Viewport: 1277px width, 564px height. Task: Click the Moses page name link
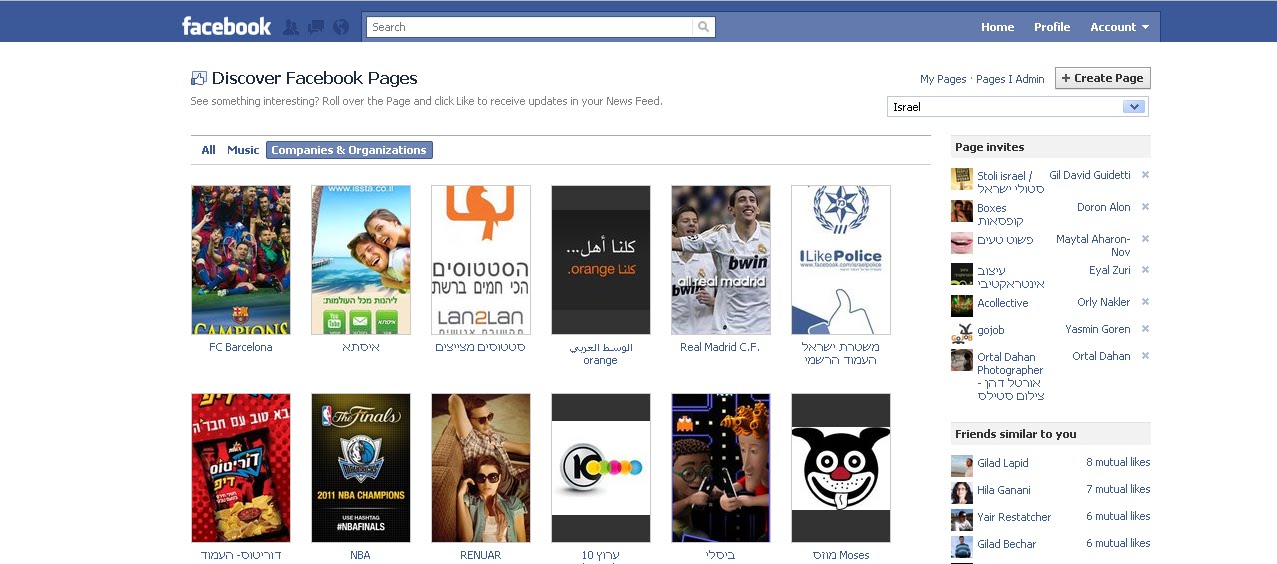841,555
